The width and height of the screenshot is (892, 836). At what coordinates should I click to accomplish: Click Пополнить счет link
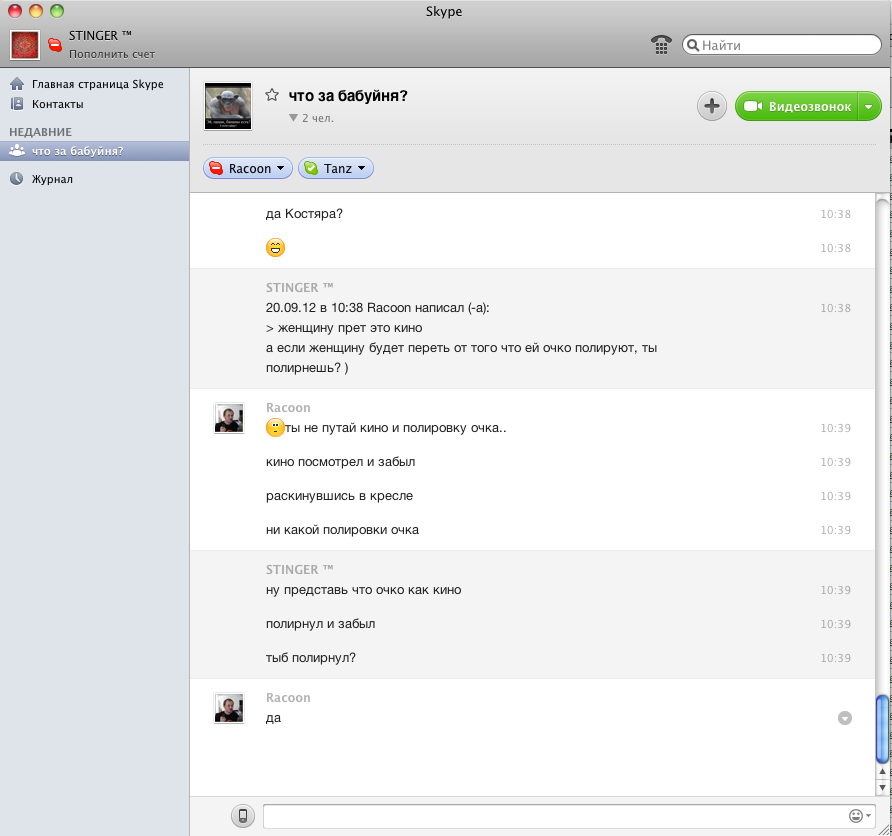click(x=112, y=54)
